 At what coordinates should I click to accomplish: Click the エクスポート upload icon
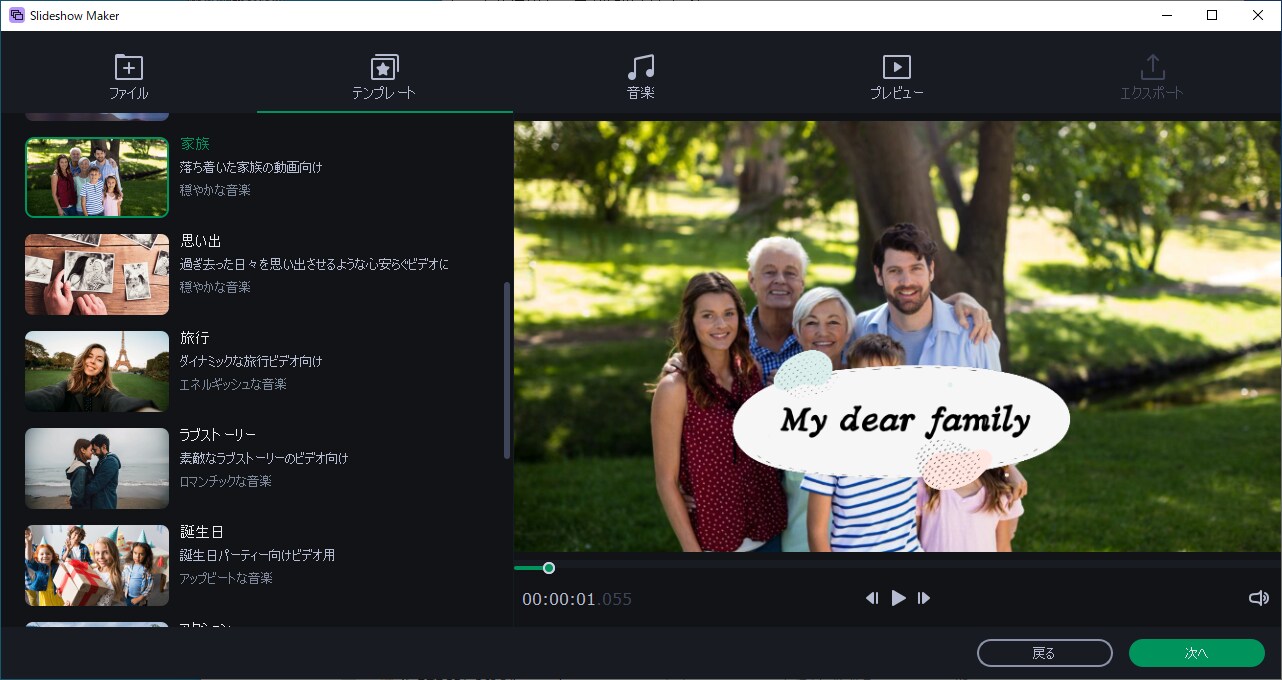1152,67
